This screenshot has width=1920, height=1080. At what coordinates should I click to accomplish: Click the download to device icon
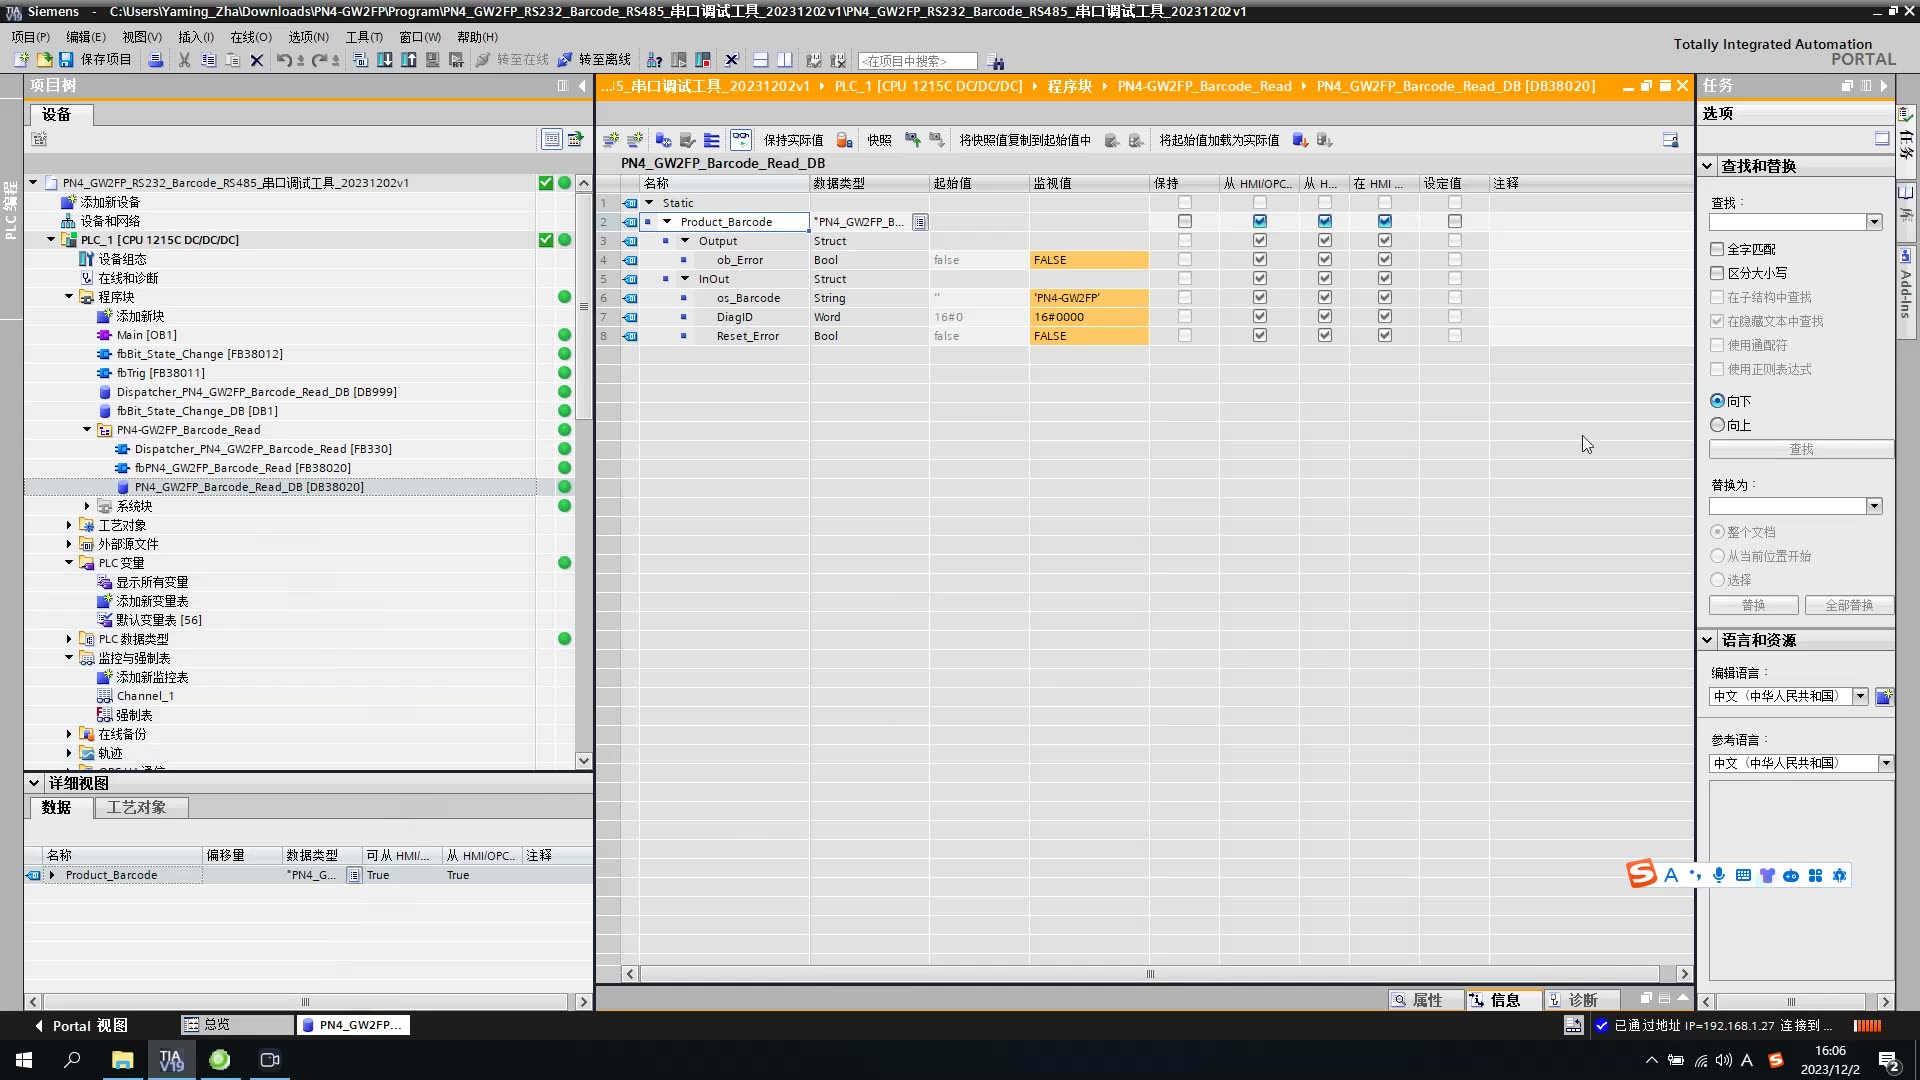(x=384, y=60)
